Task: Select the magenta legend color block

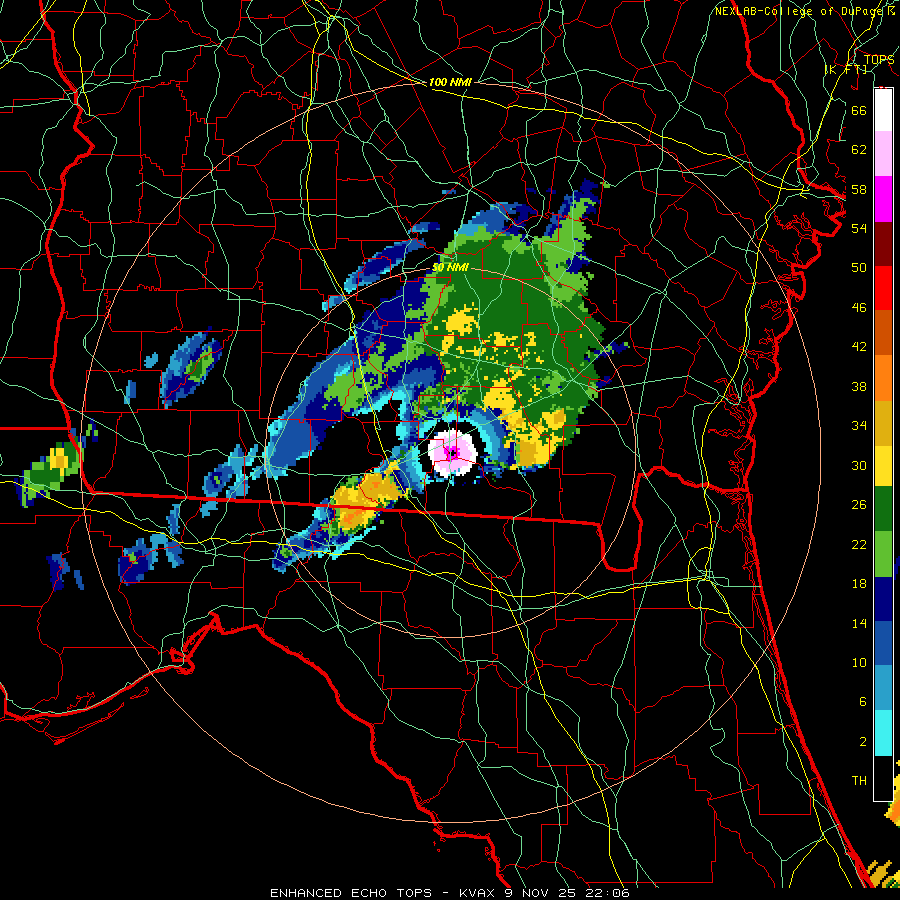Action: 883,199
